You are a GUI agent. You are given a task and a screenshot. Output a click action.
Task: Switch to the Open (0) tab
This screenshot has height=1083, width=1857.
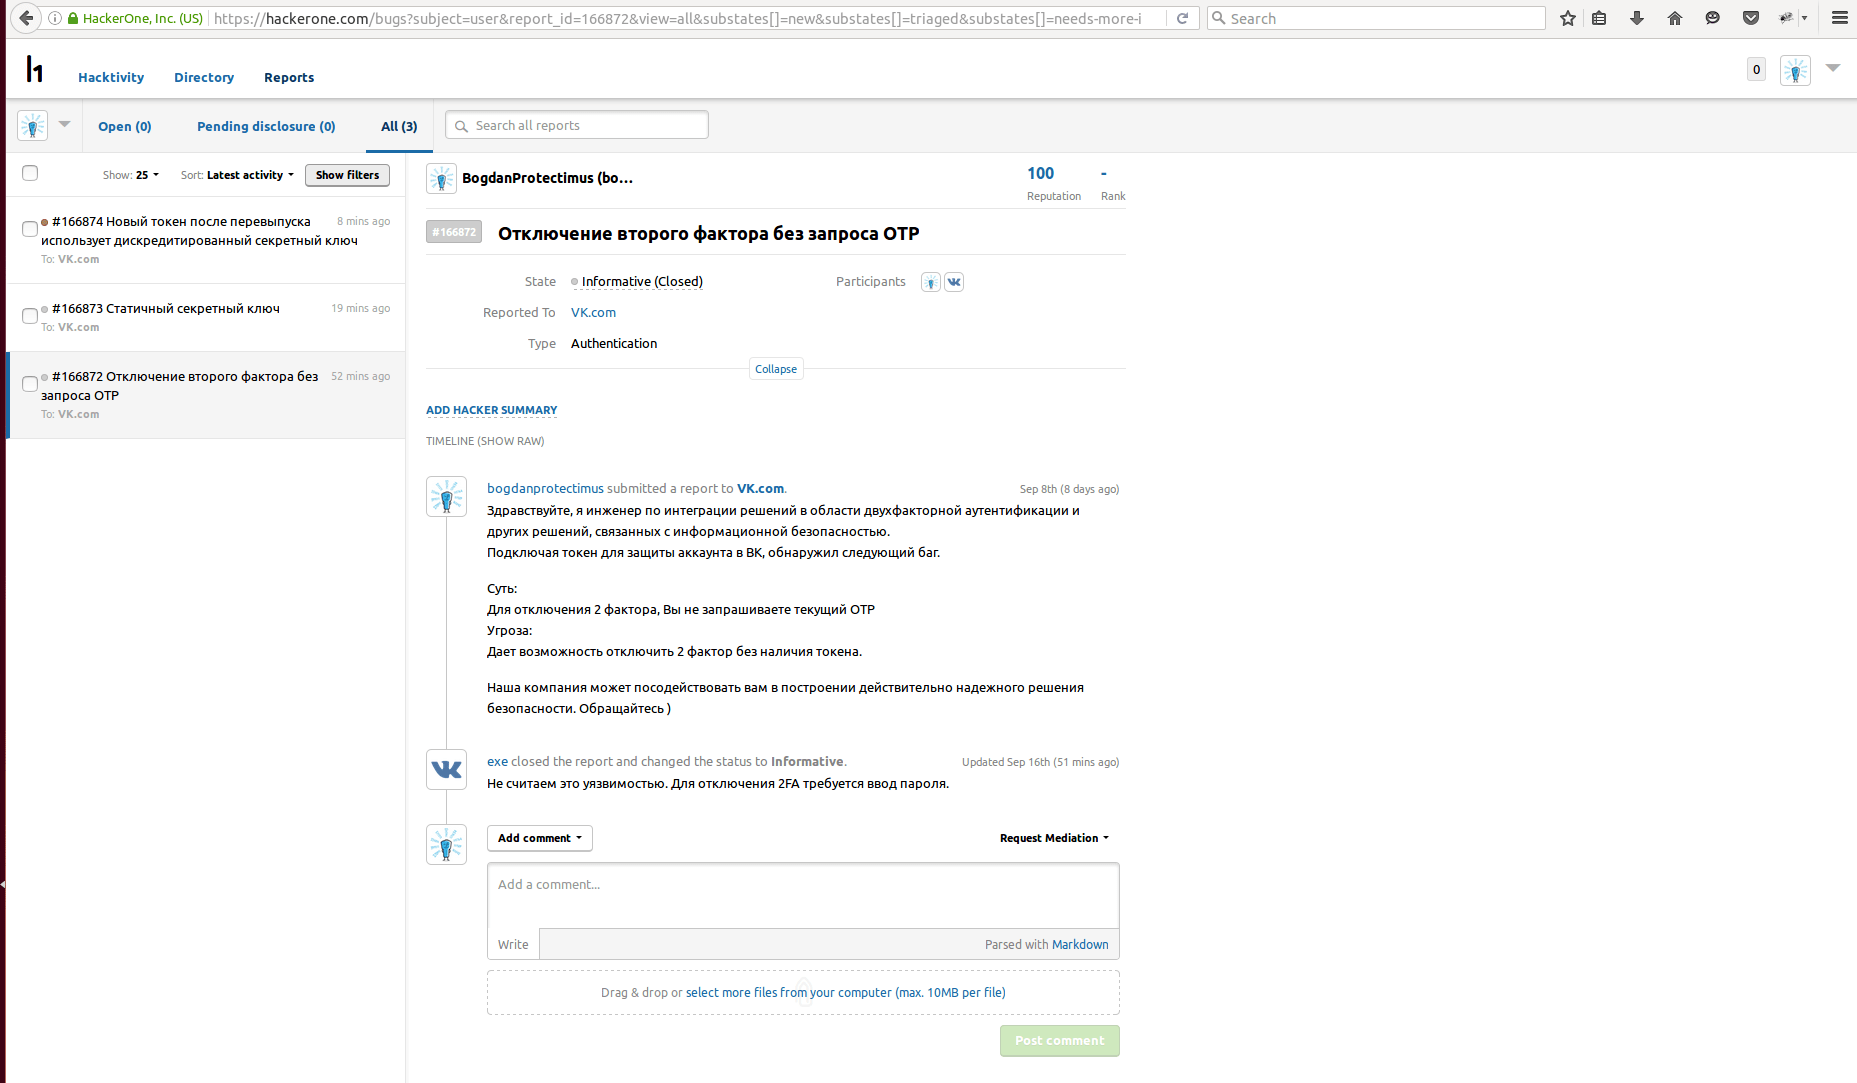[x=125, y=126]
